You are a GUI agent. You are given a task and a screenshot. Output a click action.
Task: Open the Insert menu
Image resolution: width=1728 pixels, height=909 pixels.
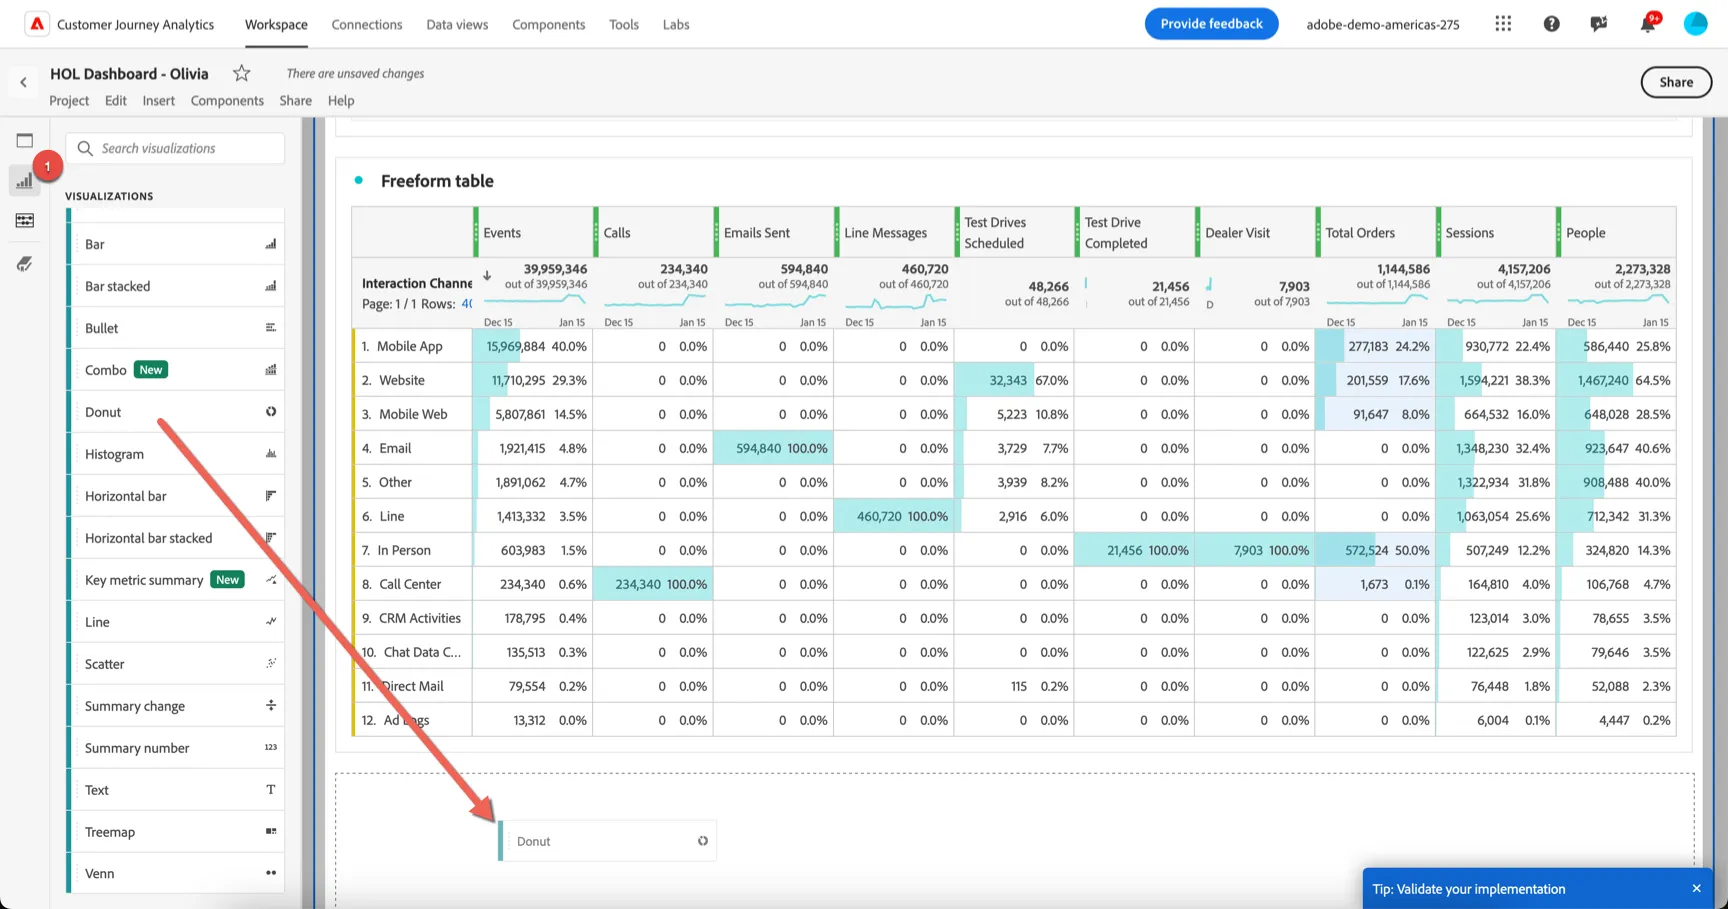coord(158,100)
